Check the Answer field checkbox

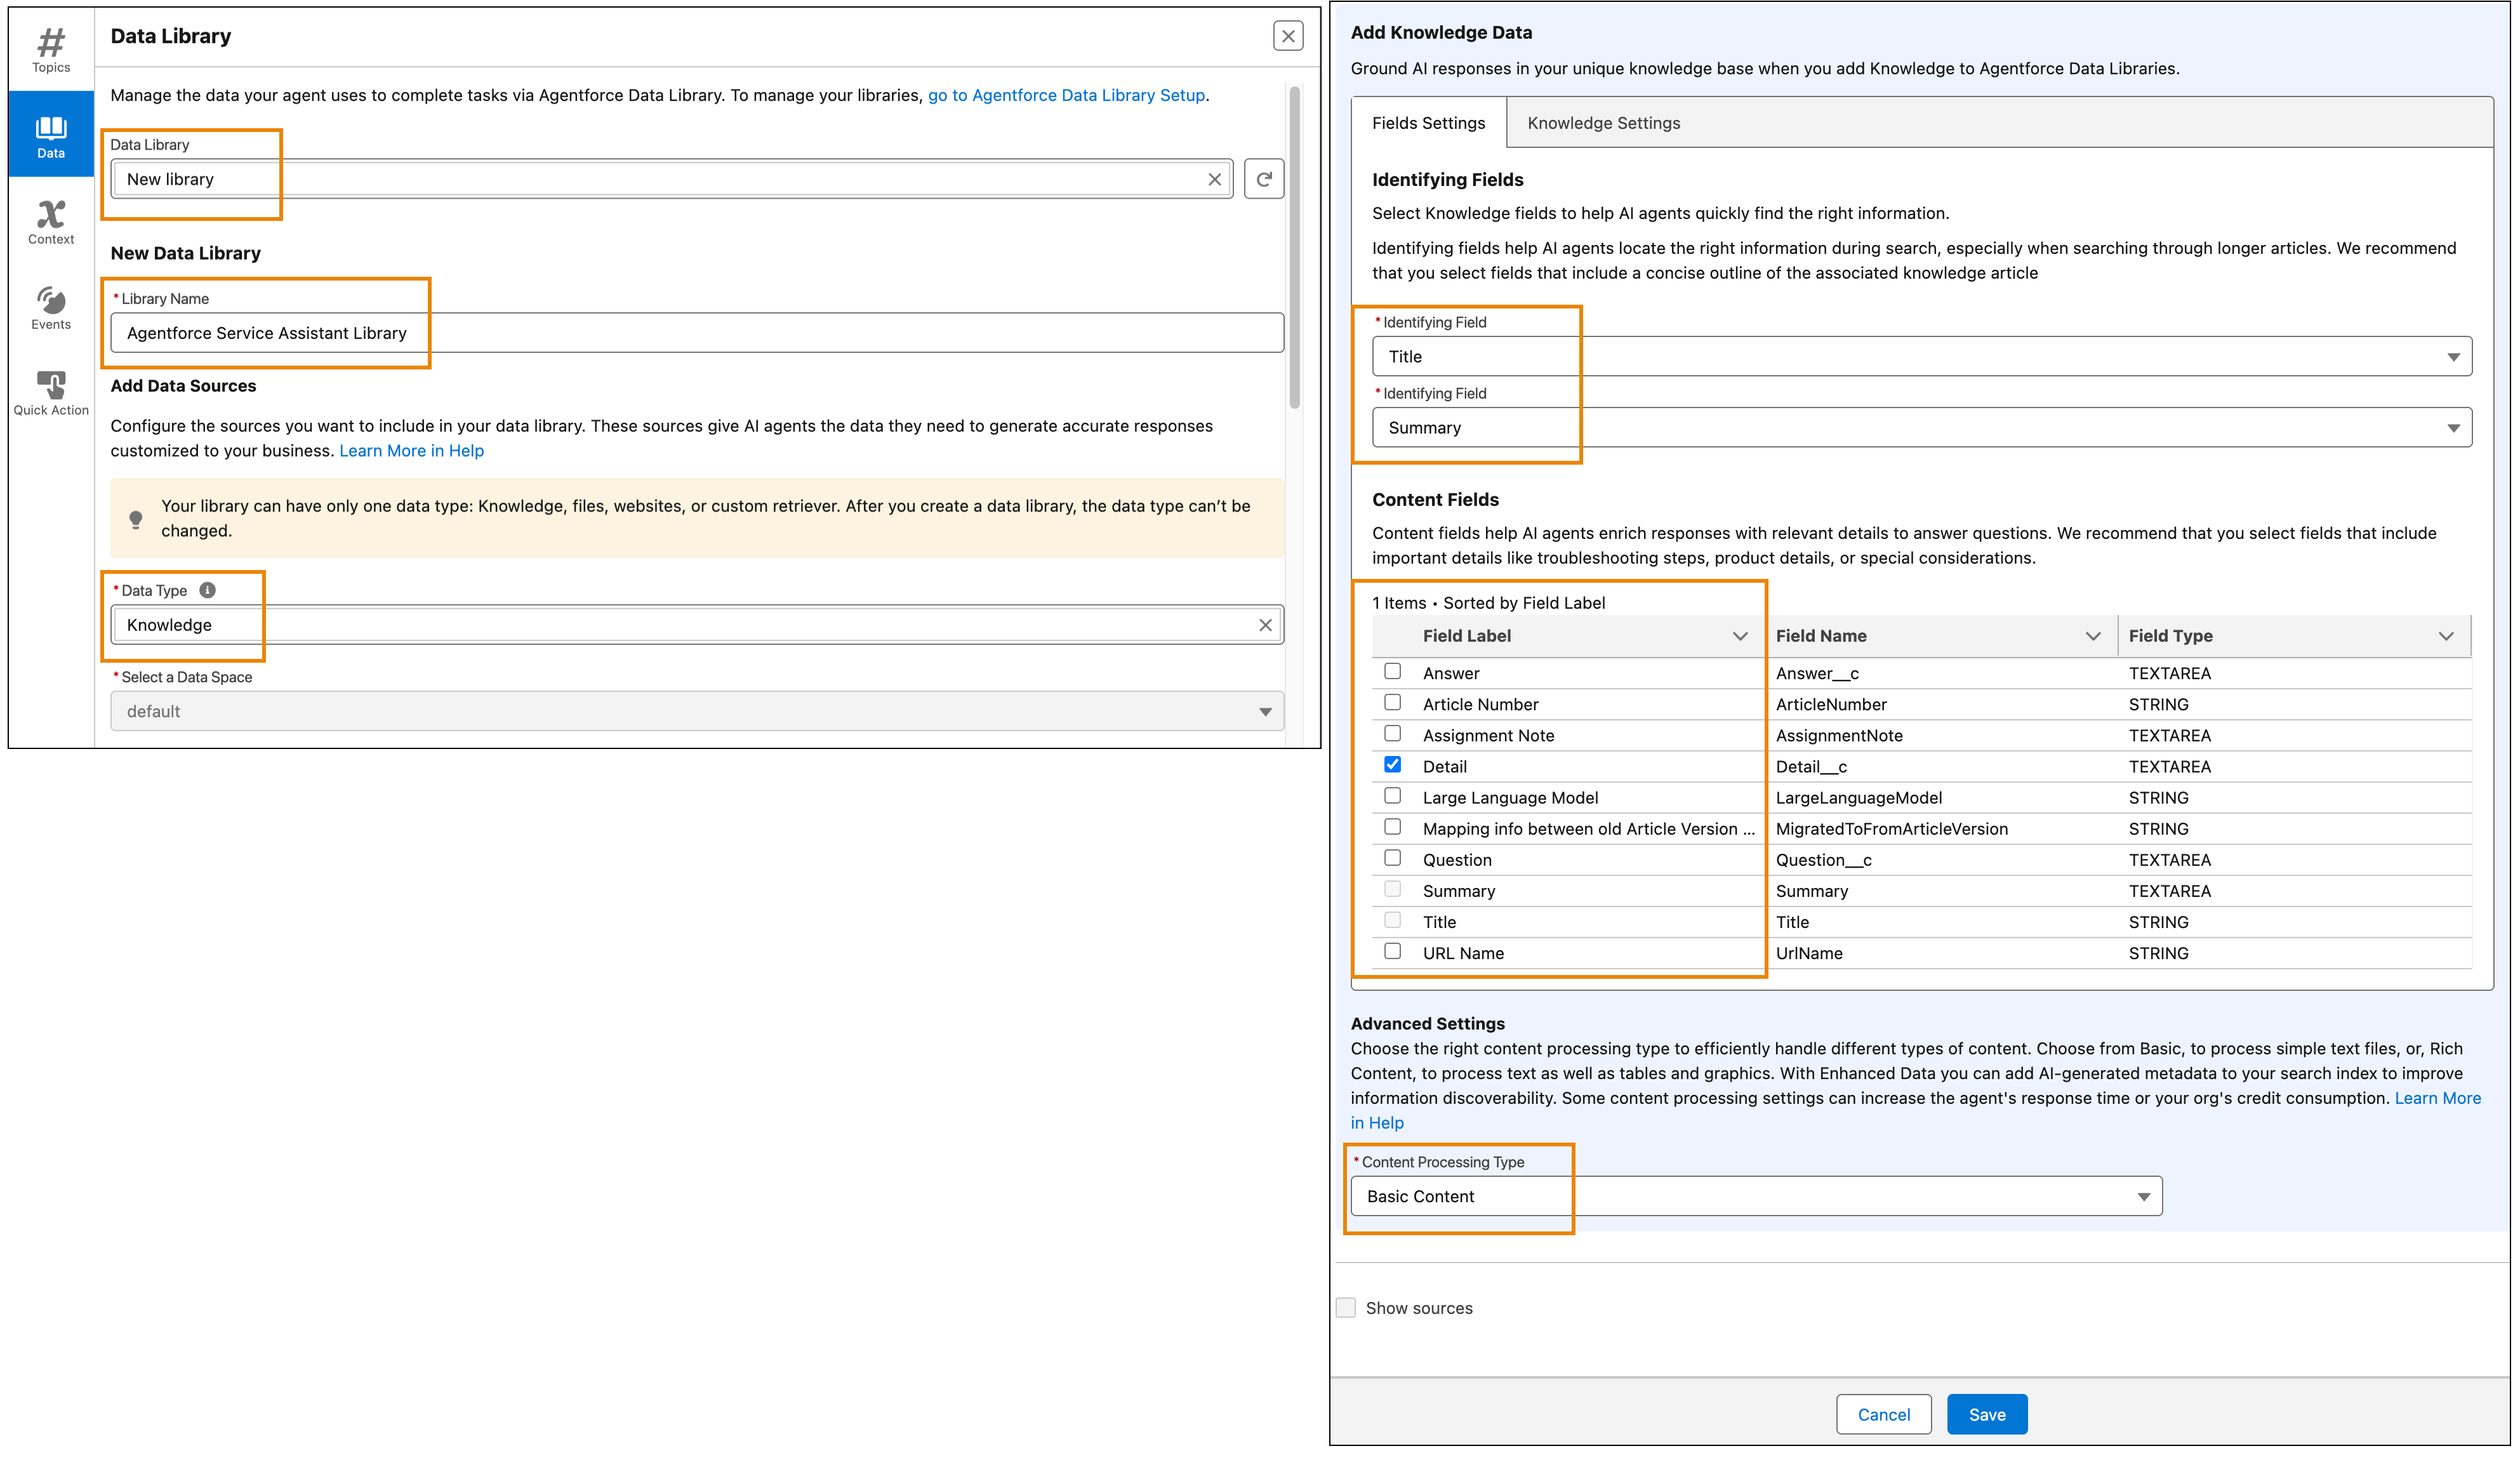tap(1392, 672)
